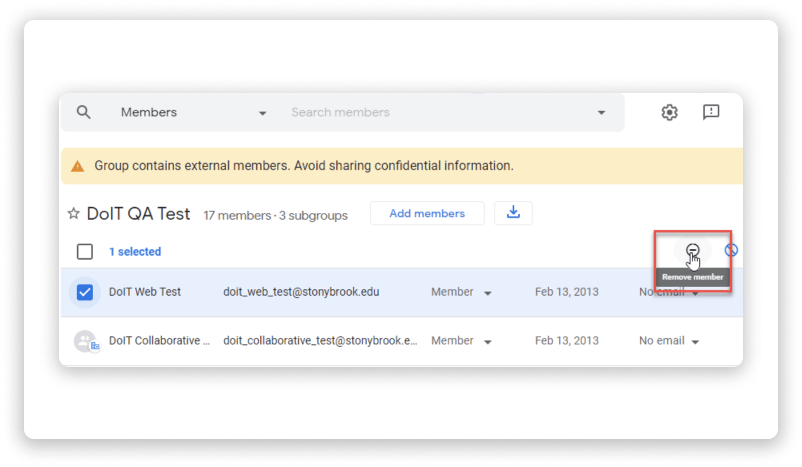Image resolution: width=802 pixels, height=467 pixels.
Task: Star the DoIT QA Test group
Action: click(73, 214)
